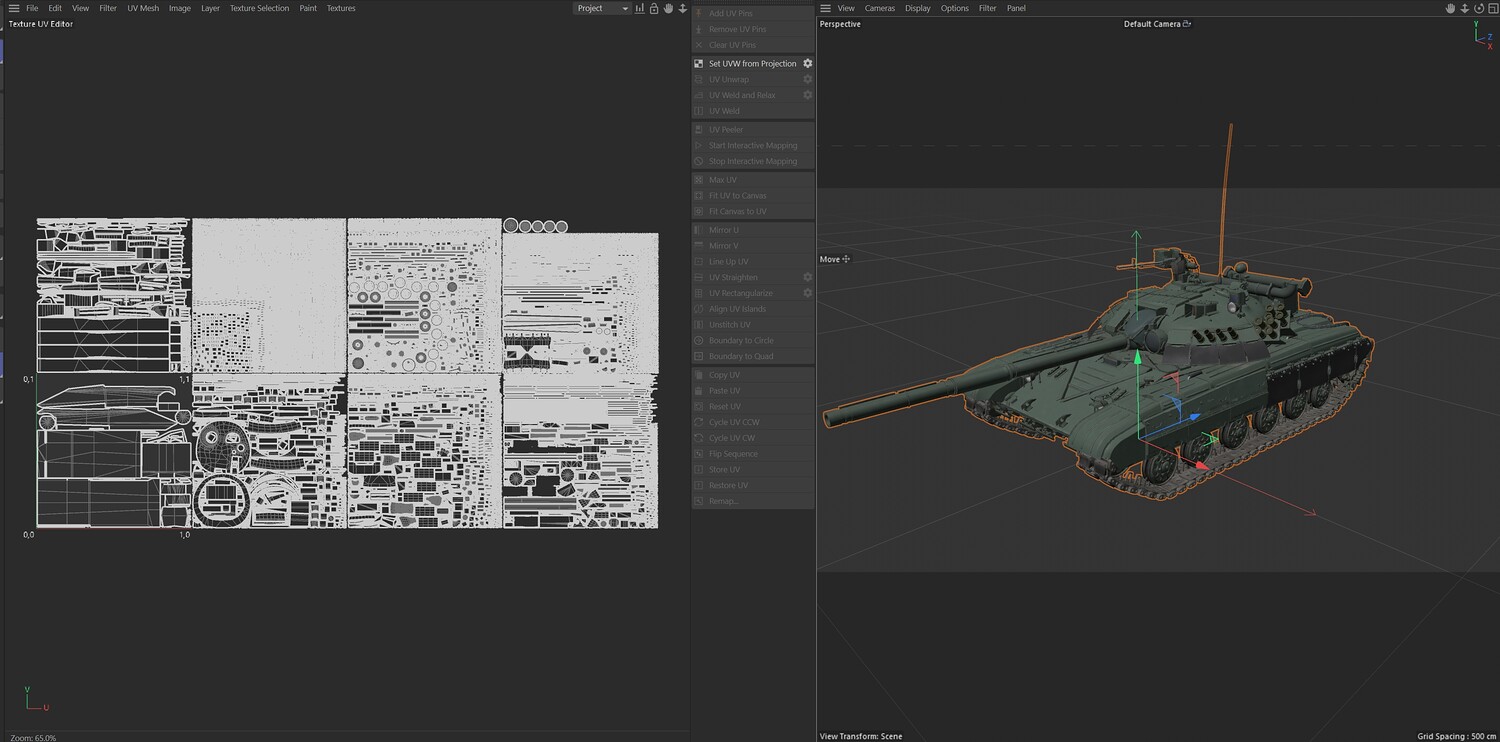
Task: Open settings gear for Set UVW from Projection
Action: click(808, 63)
